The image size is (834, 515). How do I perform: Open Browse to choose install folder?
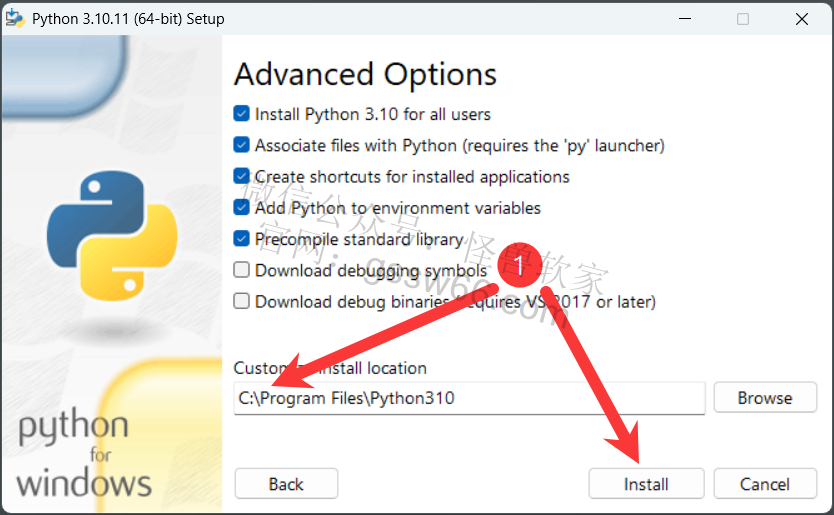[765, 397]
